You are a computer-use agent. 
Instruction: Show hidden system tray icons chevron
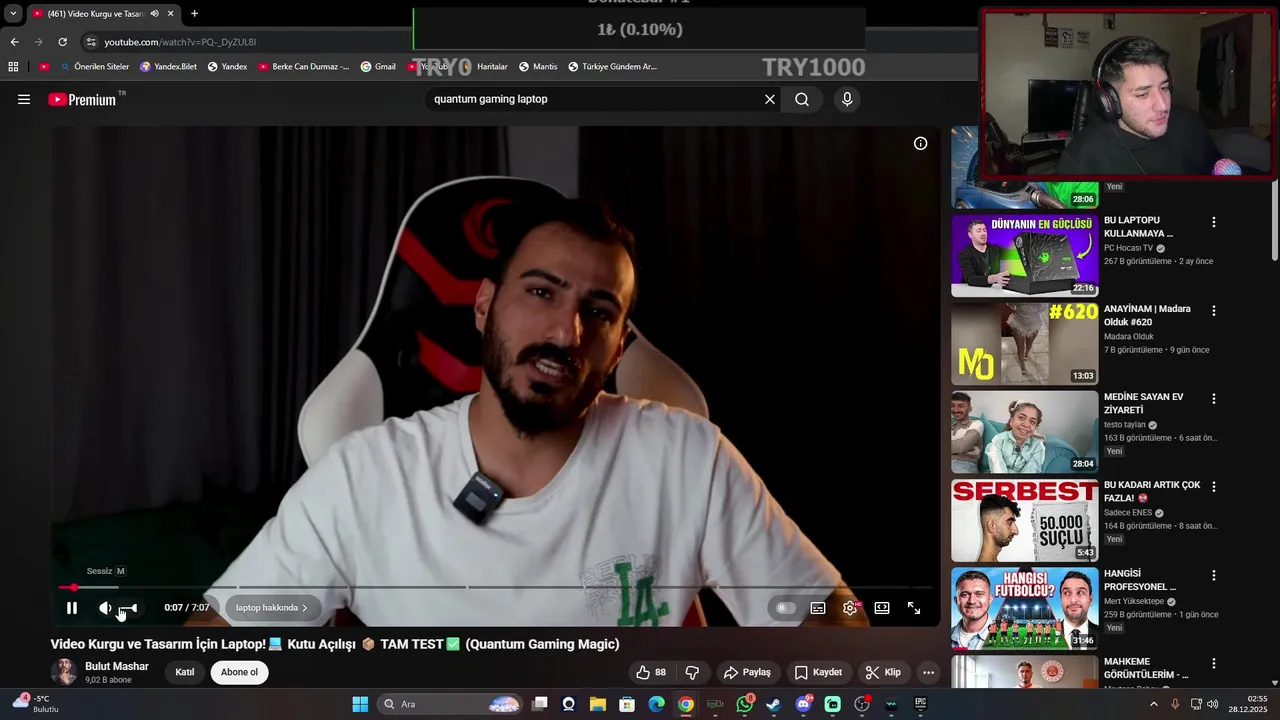point(1153,704)
